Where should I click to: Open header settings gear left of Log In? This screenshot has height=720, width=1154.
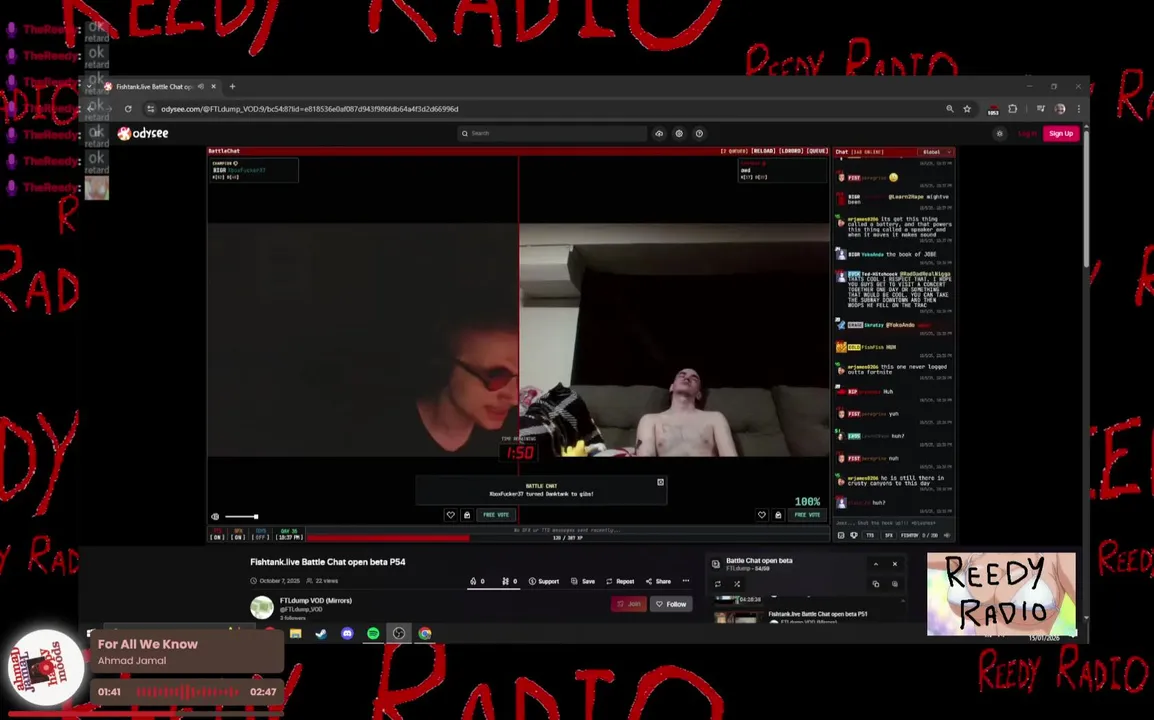pyautogui.click(x=999, y=133)
